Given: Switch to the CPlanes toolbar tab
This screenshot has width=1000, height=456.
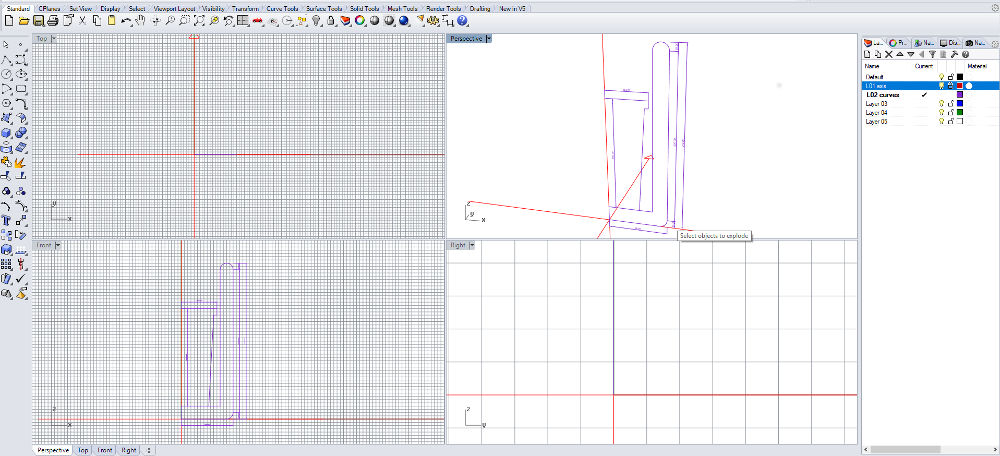Looking at the screenshot, I should (x=48, y=8).
